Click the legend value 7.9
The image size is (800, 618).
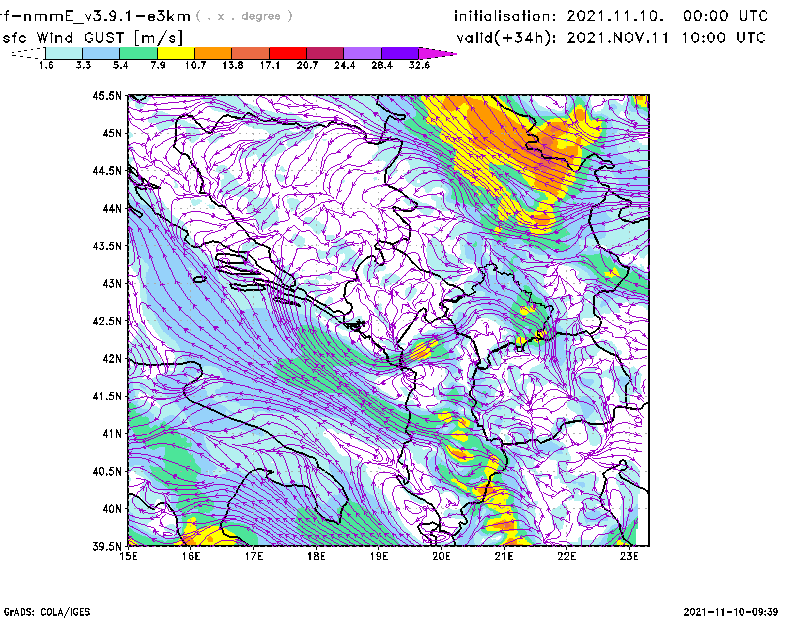[158, 65]
